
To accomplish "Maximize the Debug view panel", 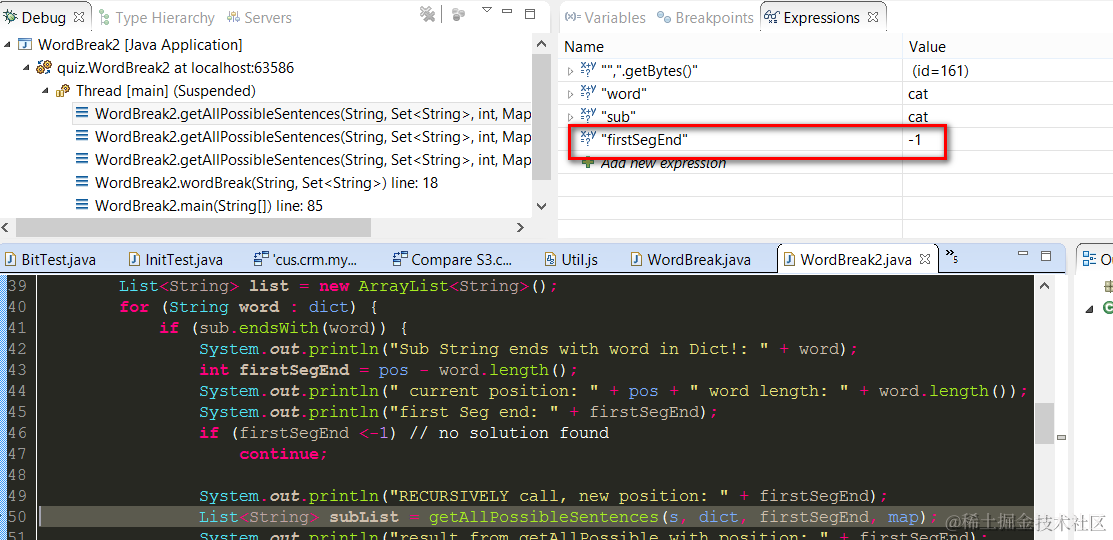I will click(530, 13).
